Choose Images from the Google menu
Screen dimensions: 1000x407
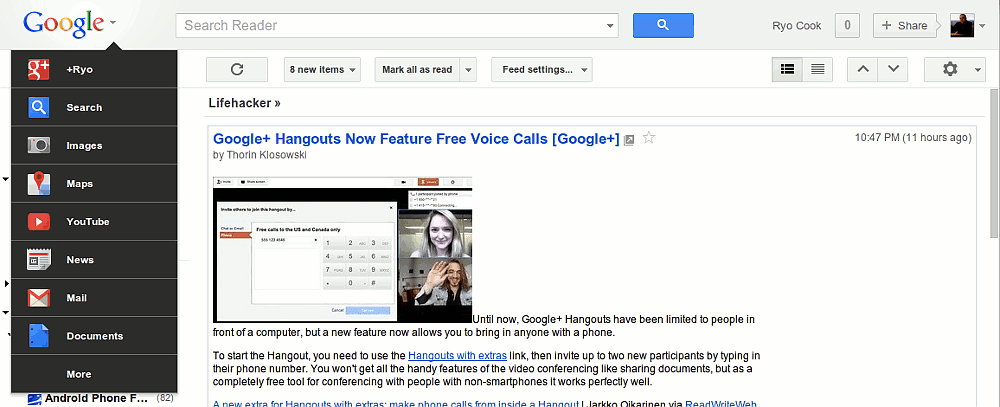[x=94, y=145]
